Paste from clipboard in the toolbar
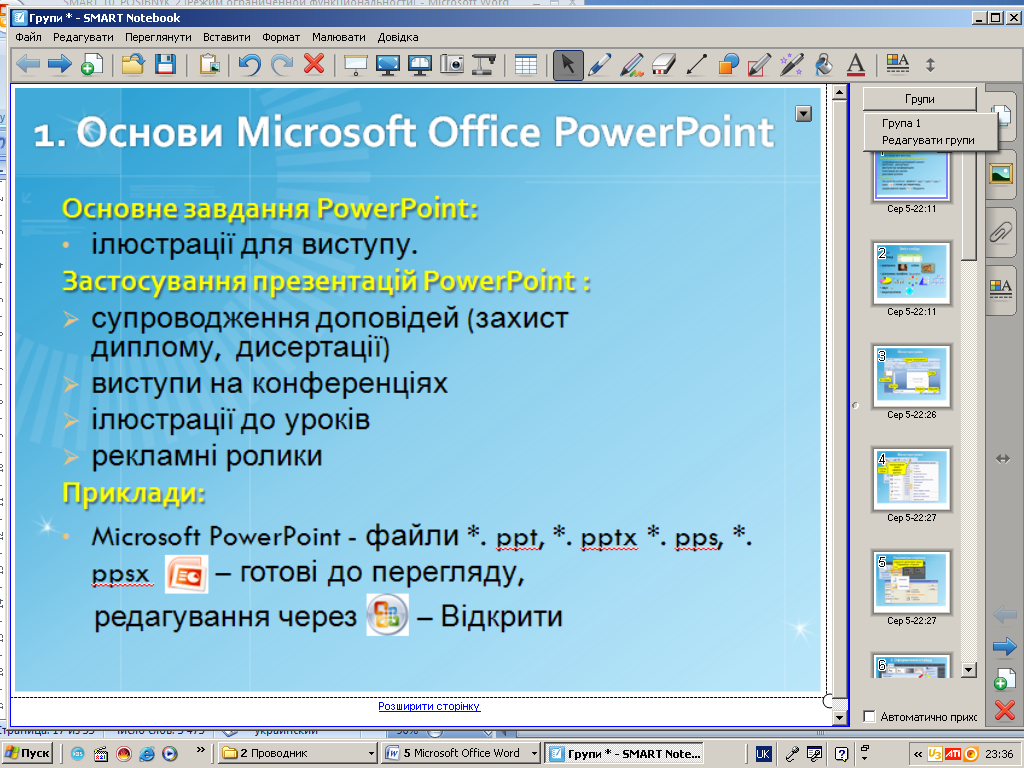 209,65
